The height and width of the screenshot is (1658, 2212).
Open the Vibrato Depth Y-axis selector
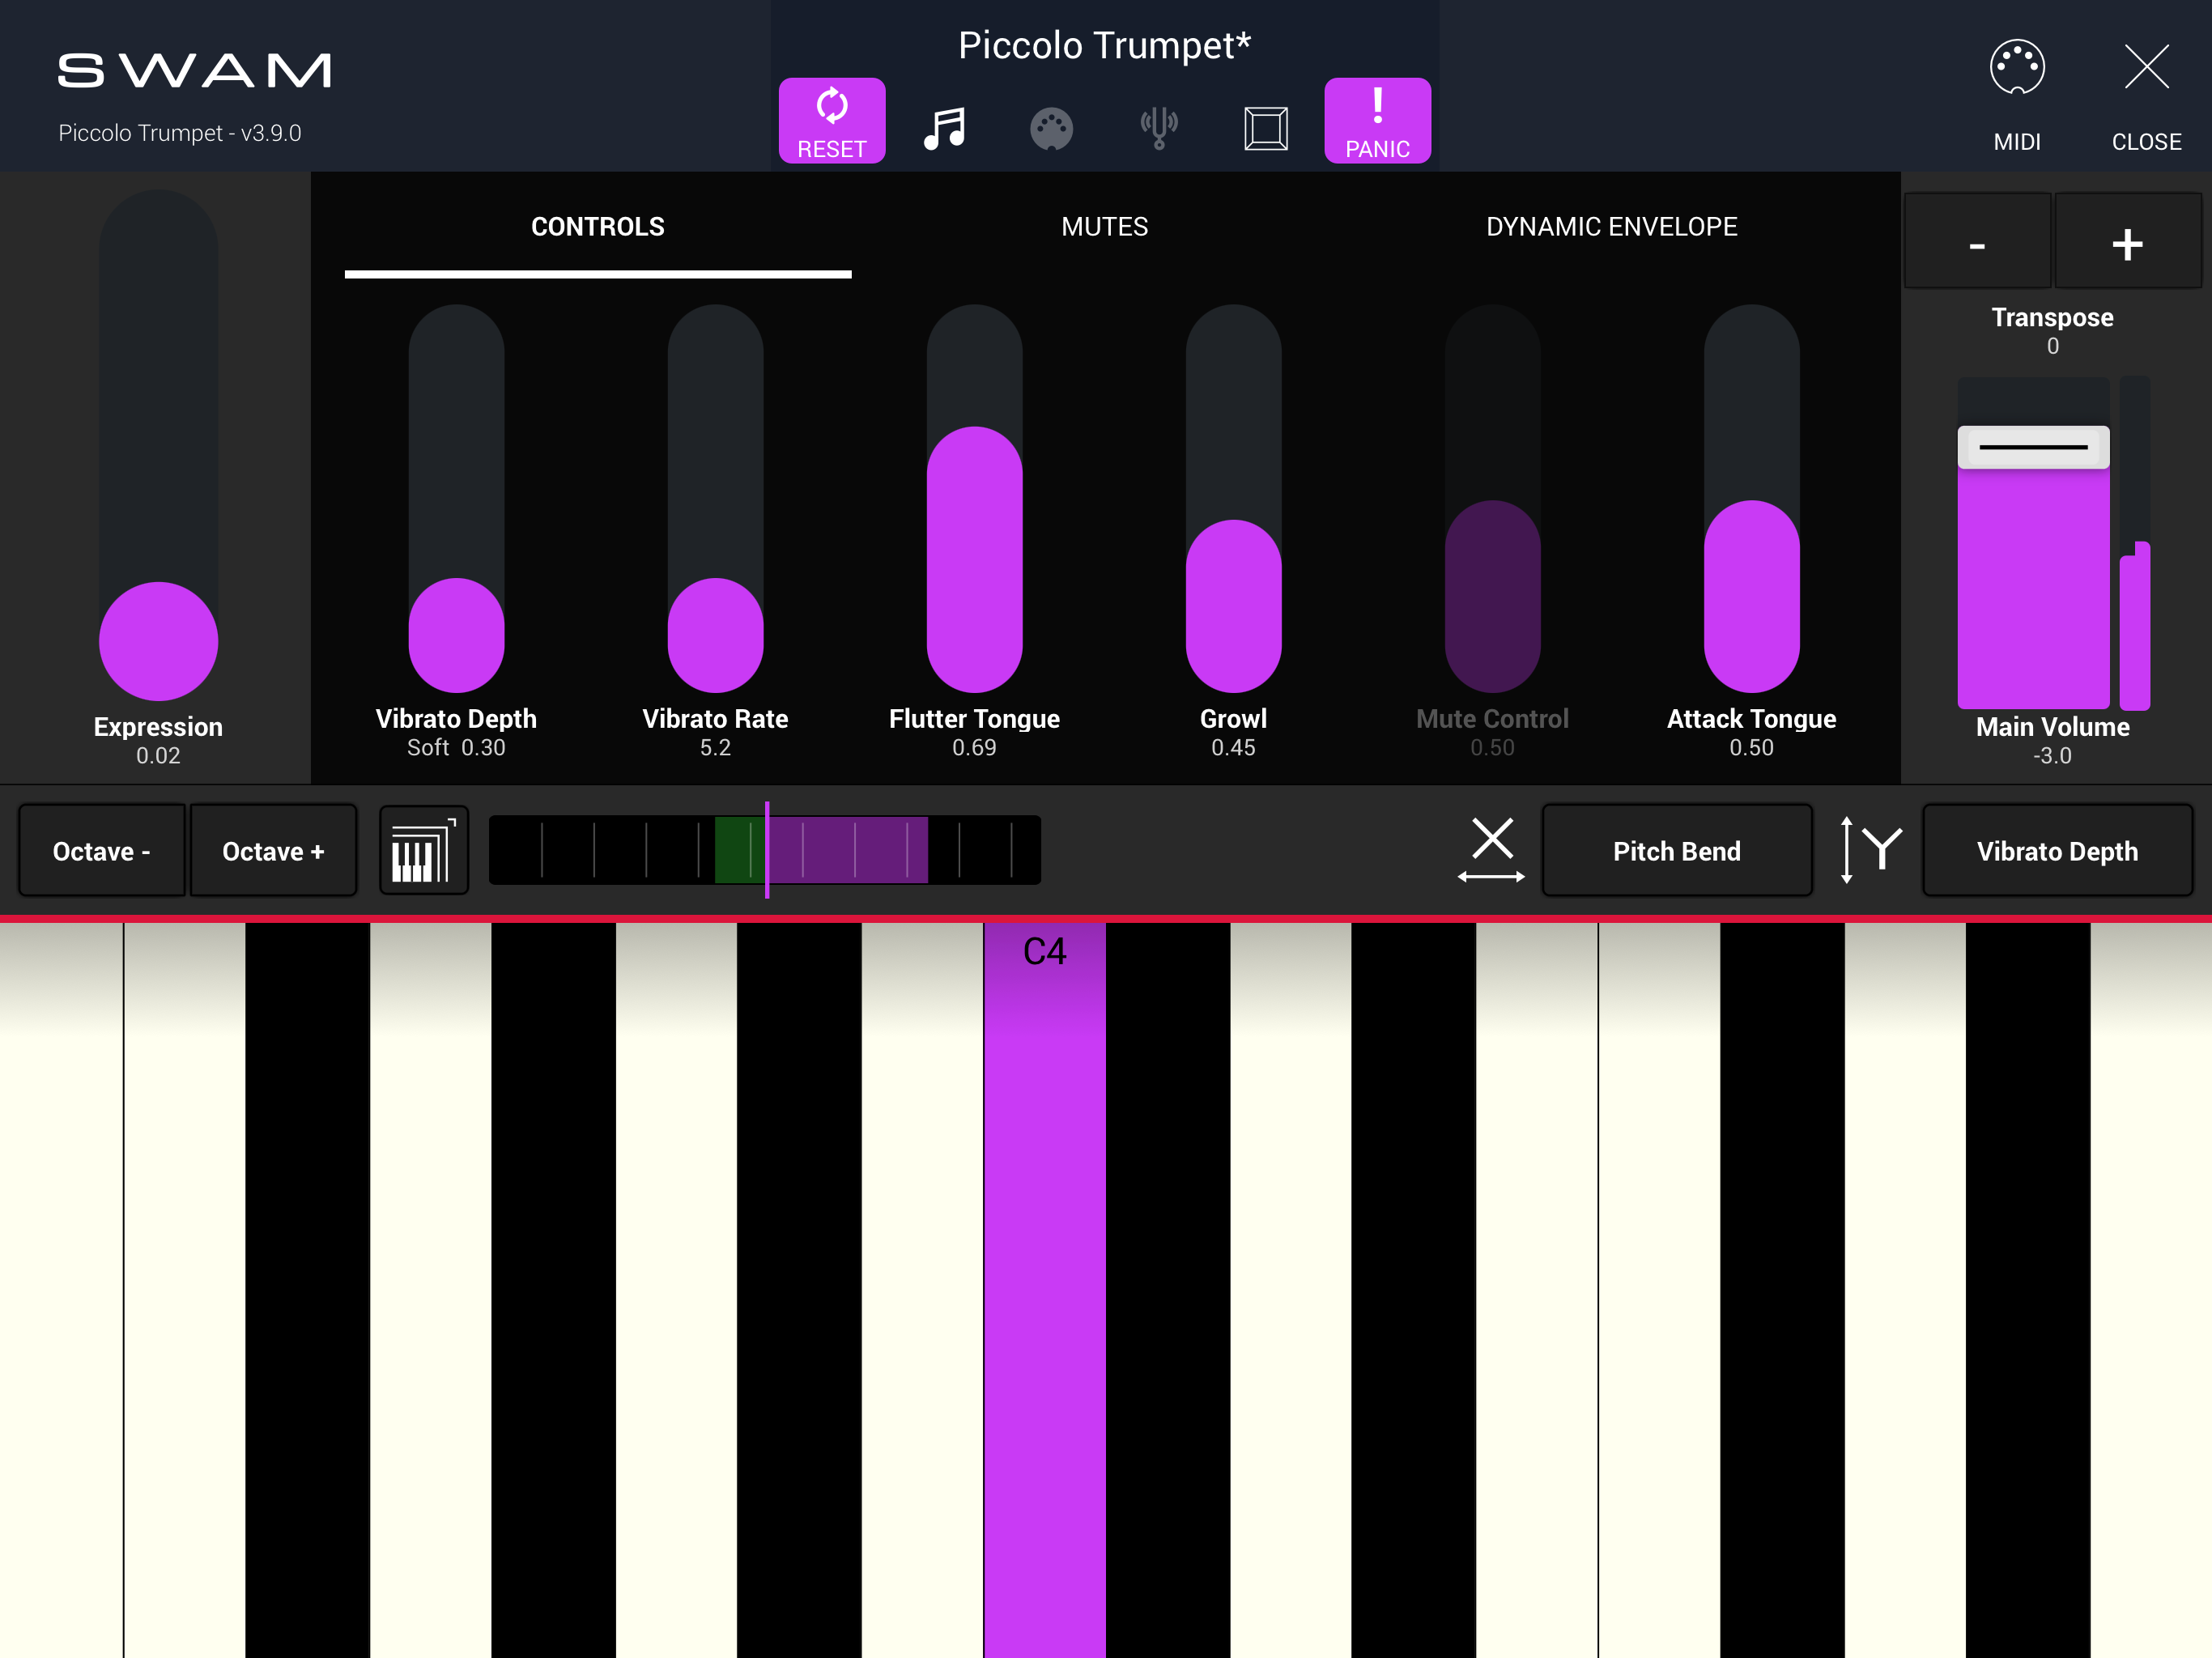point(2058,851)
